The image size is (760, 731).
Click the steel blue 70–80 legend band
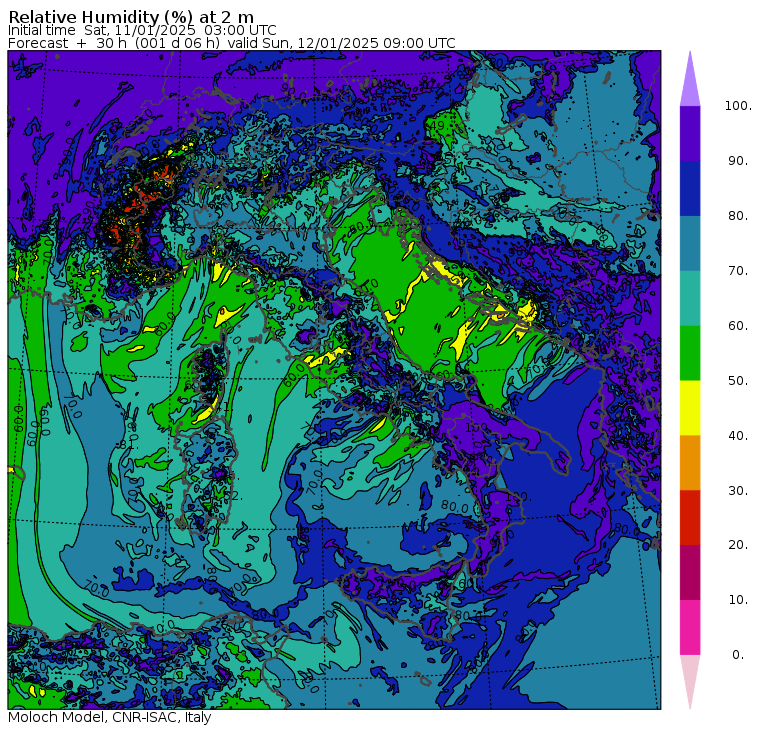[690, 243]
